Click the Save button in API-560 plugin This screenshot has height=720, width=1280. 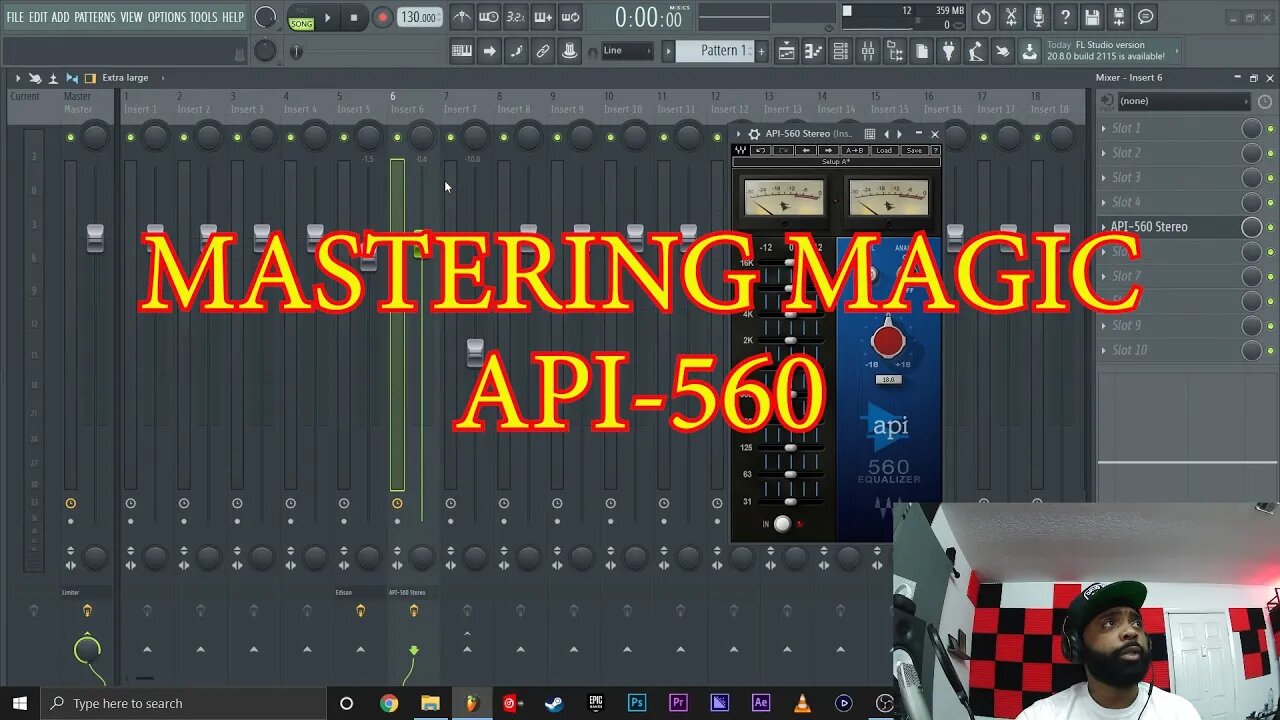click(x=914, y=150)
